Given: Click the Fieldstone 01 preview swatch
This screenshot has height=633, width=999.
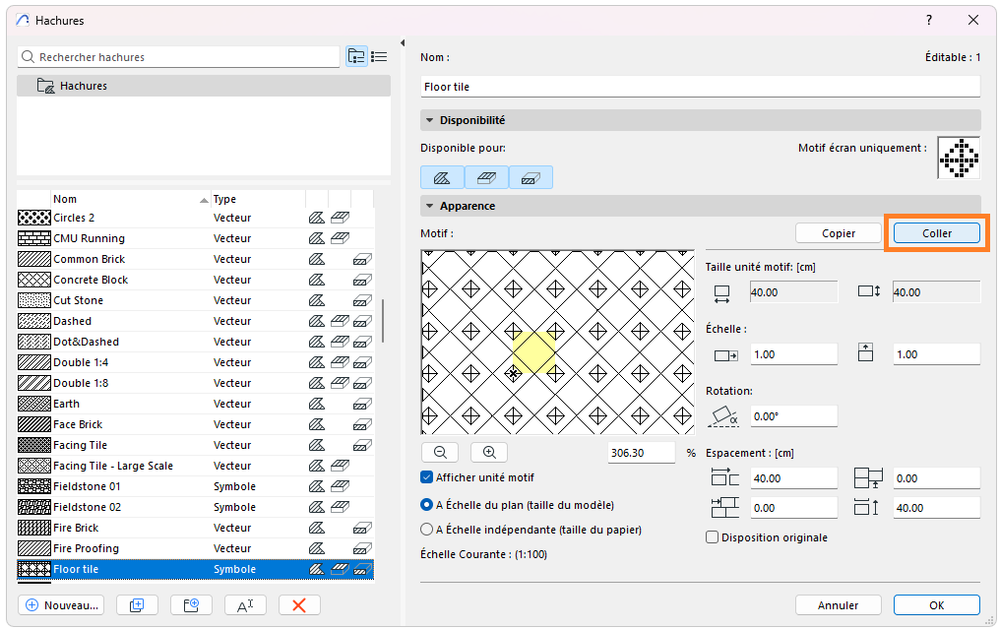Looking at the screenshot, I should point(34,487).
